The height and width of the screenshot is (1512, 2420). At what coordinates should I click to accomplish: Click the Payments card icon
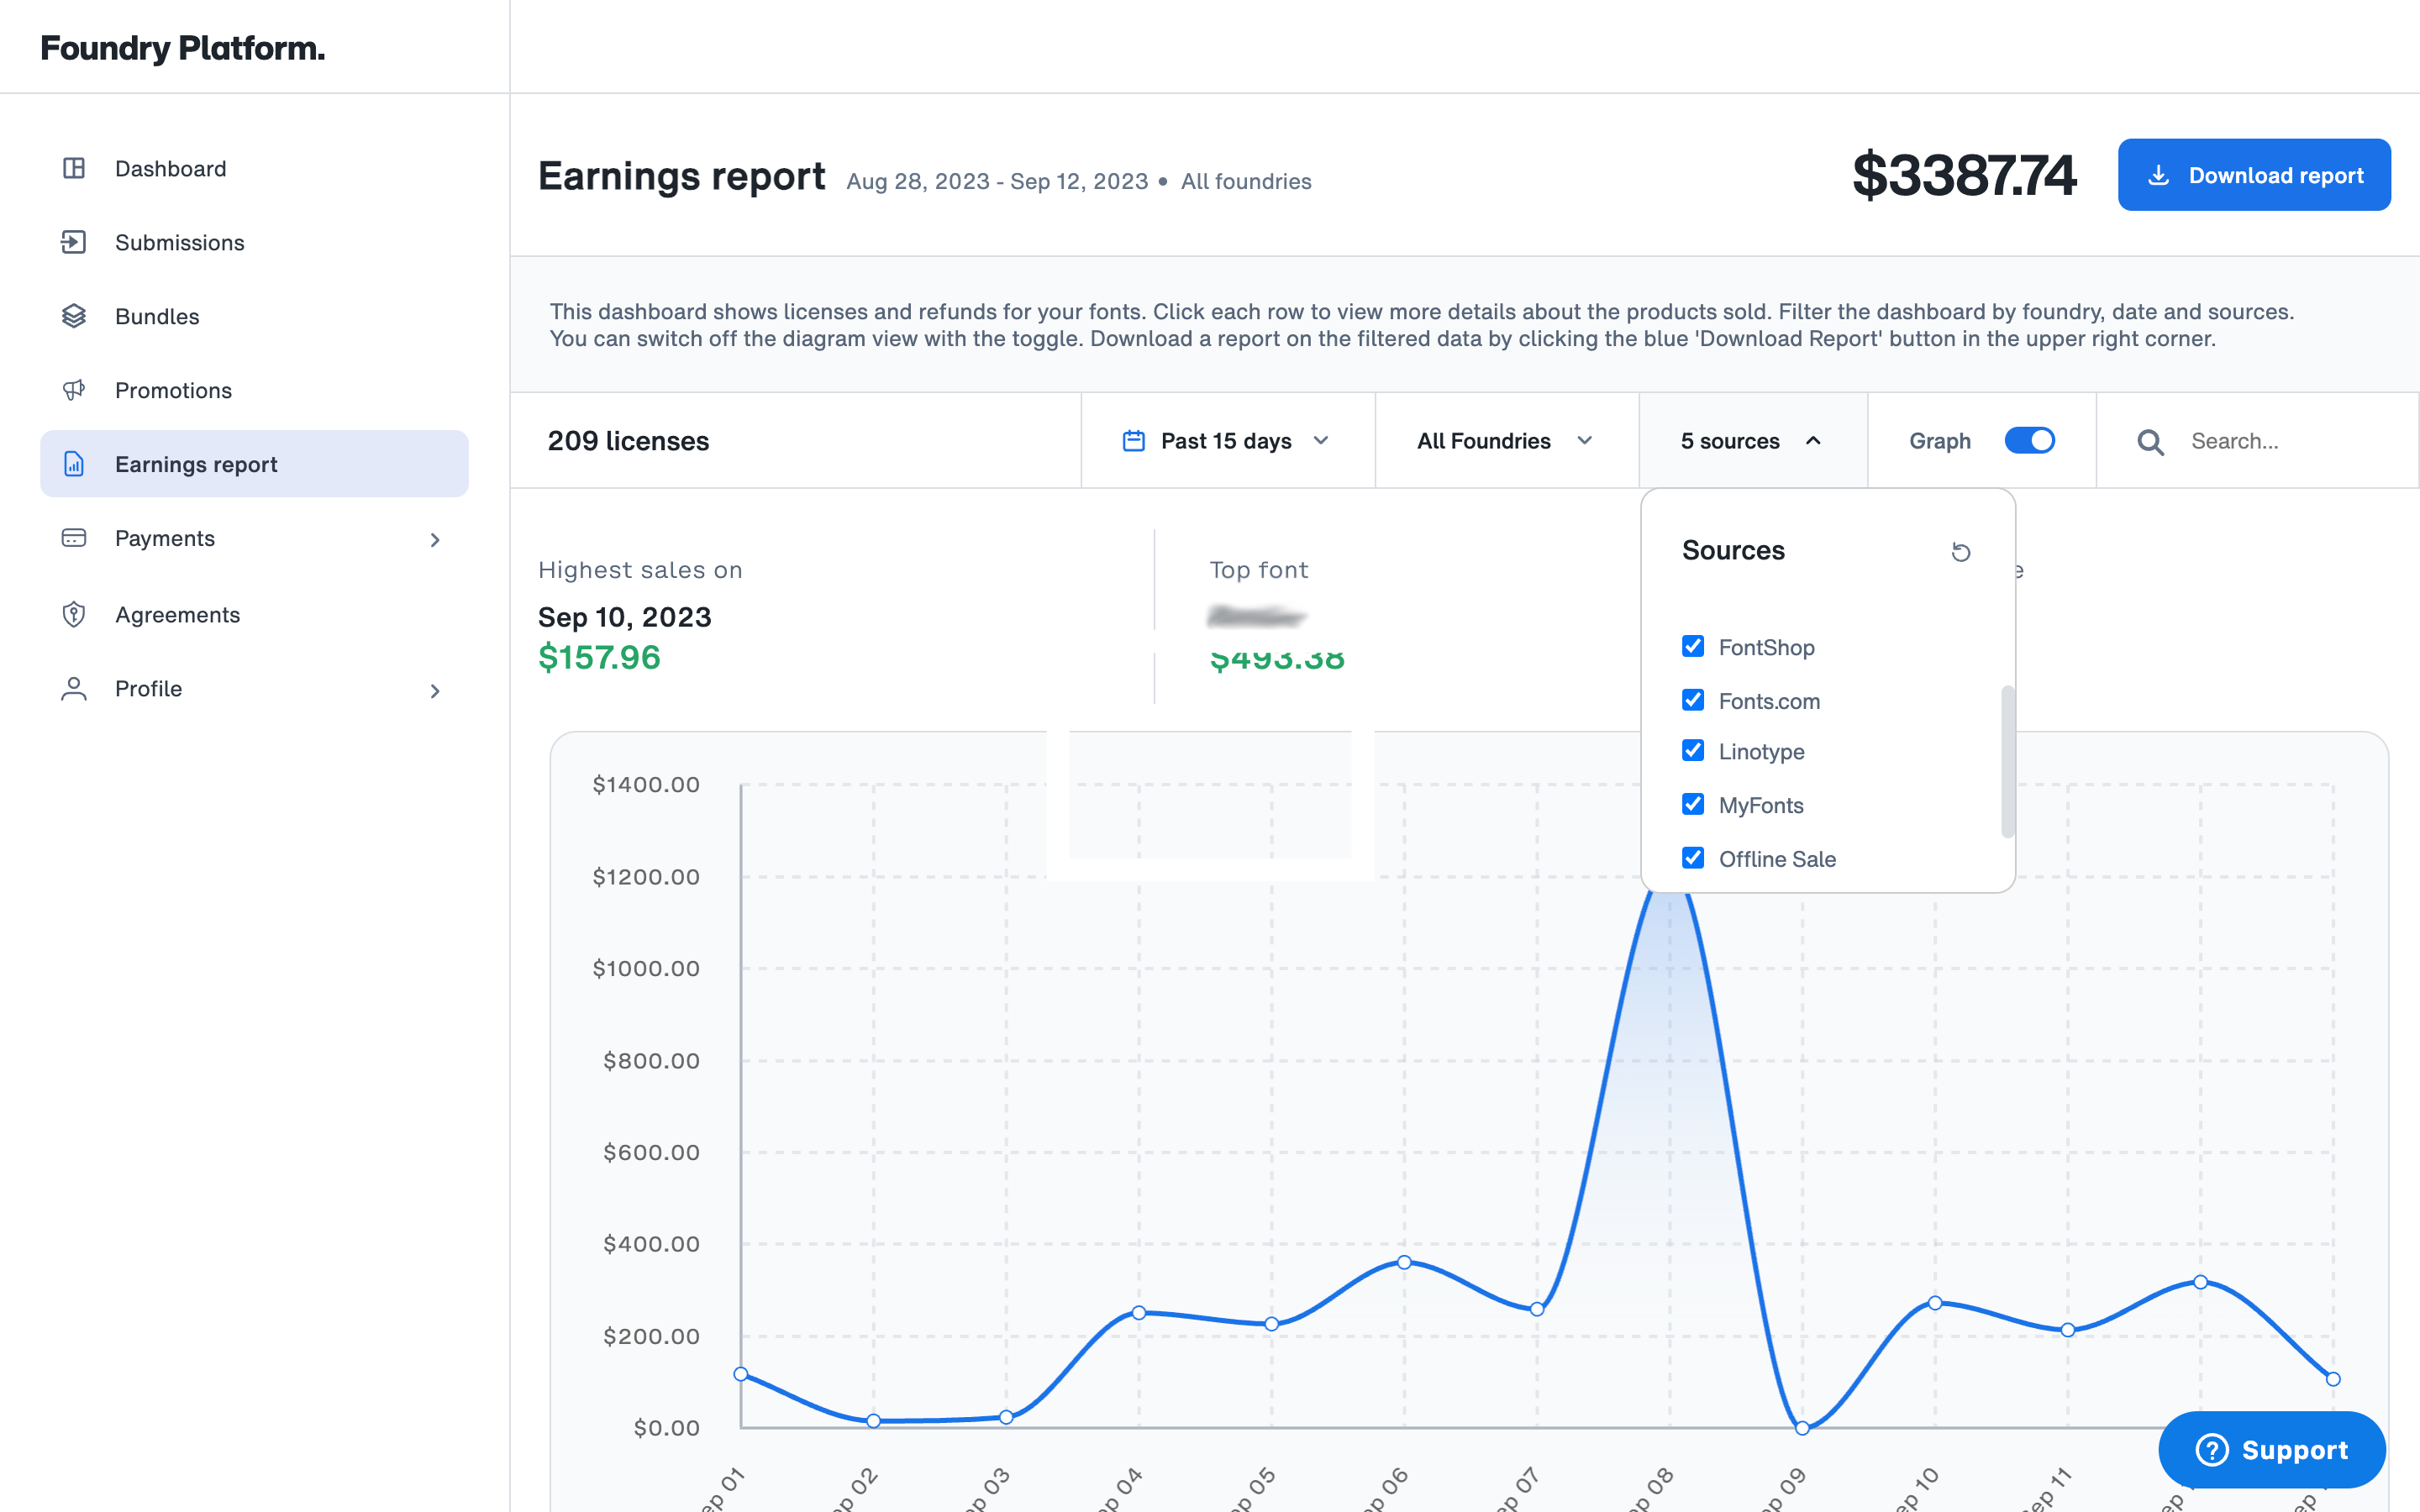click(x=74, y=538)
